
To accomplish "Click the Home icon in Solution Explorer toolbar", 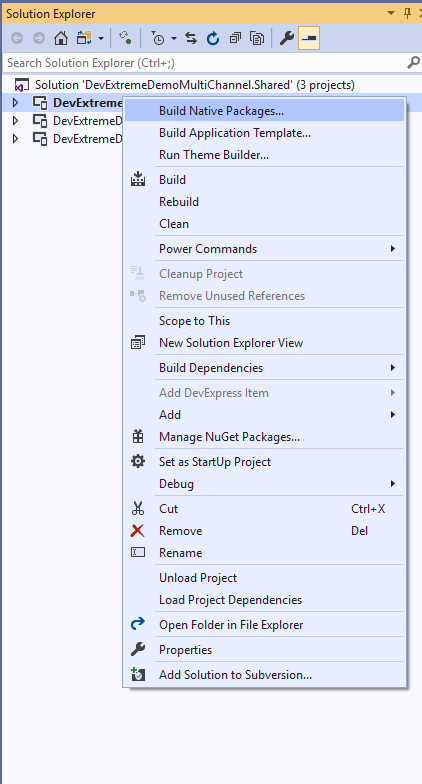I will tap(61, 38).
